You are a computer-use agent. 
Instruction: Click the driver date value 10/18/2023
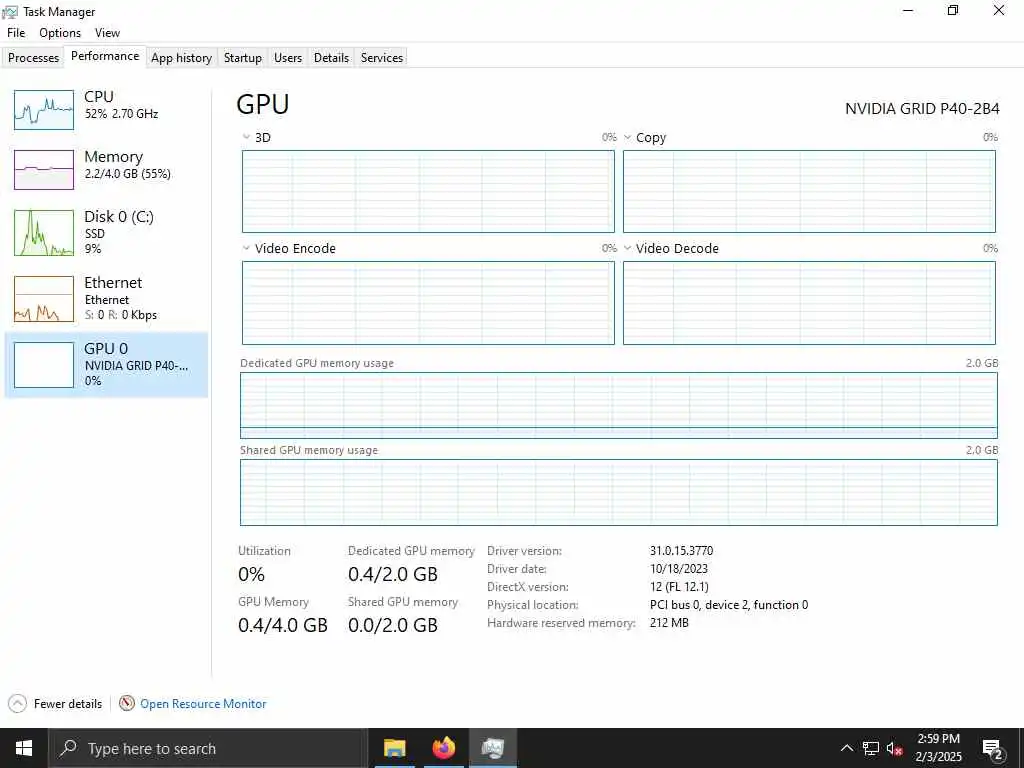pyautogui.click(x=679, y=569)
